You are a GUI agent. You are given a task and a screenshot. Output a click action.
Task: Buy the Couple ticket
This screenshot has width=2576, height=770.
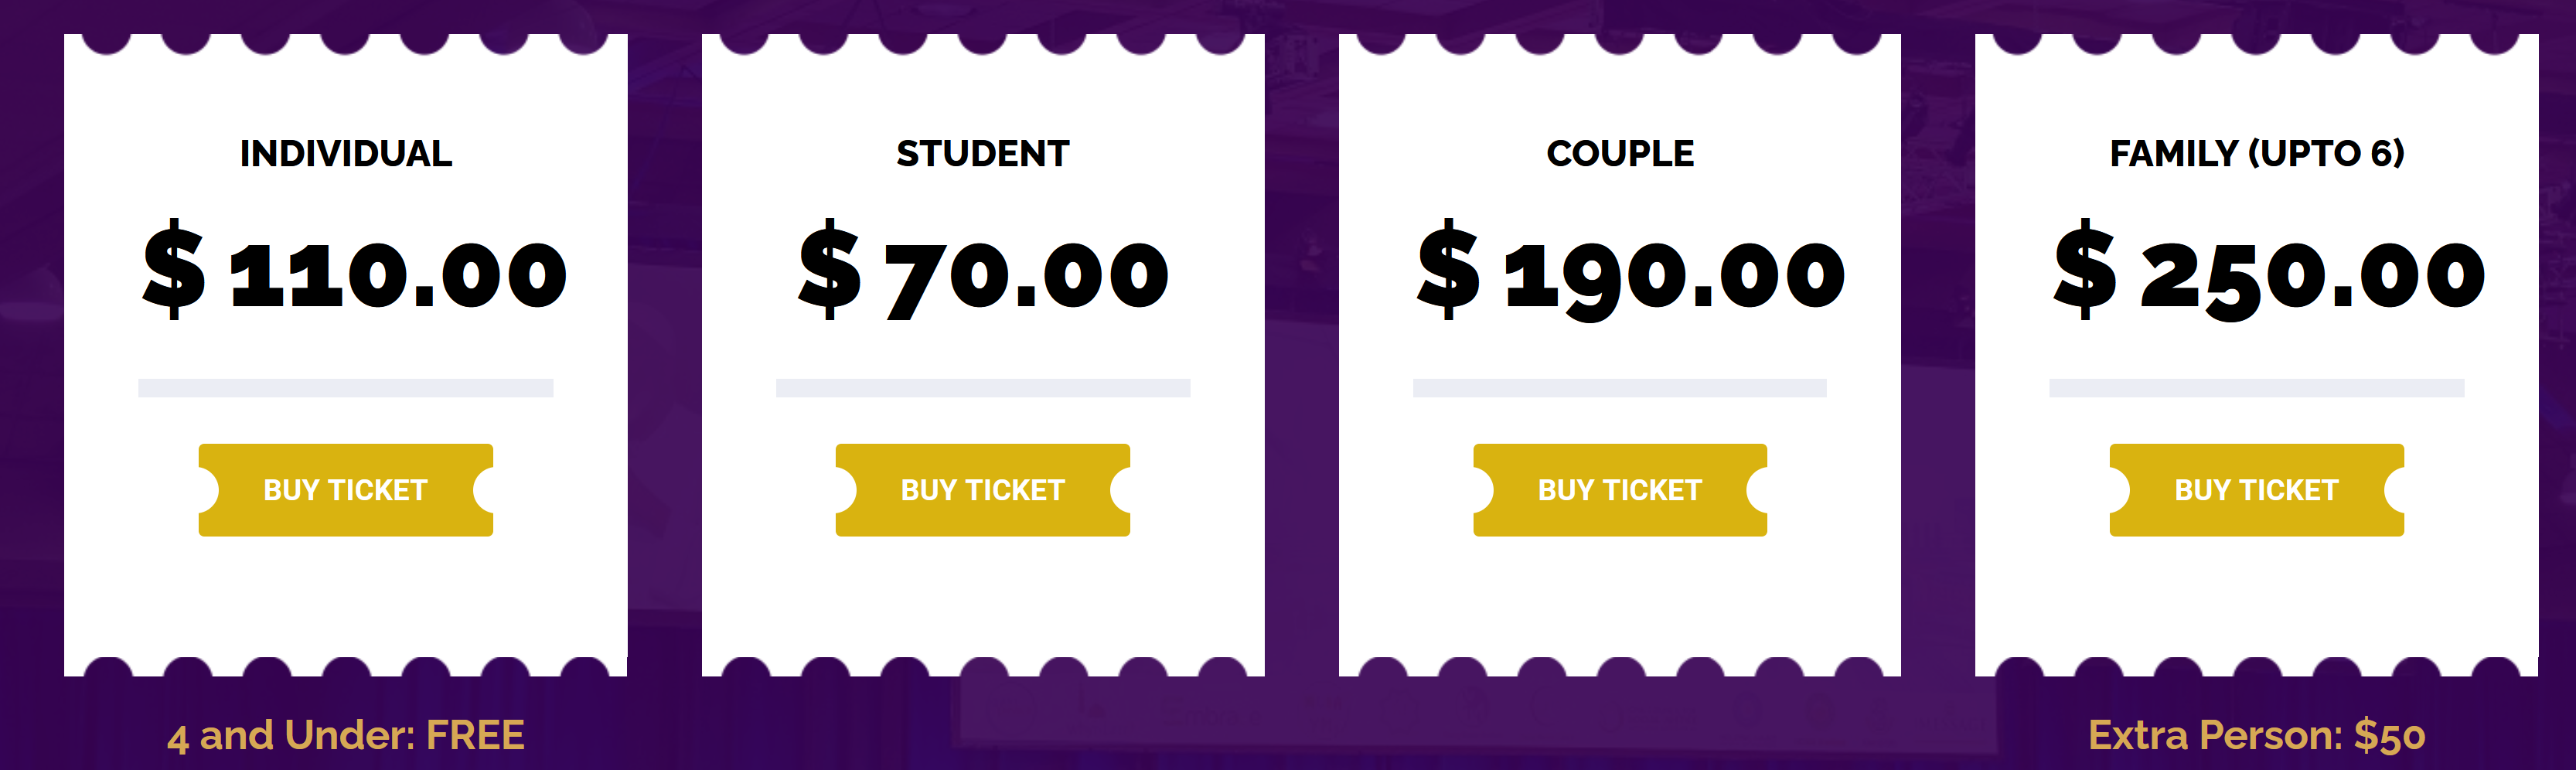click(1619, 490)
